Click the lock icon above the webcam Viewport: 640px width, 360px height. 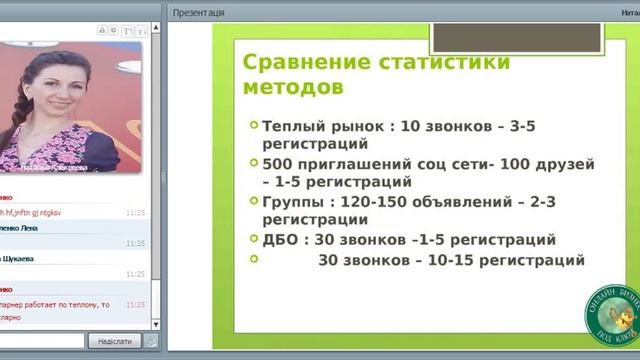(x=102, y=30)
